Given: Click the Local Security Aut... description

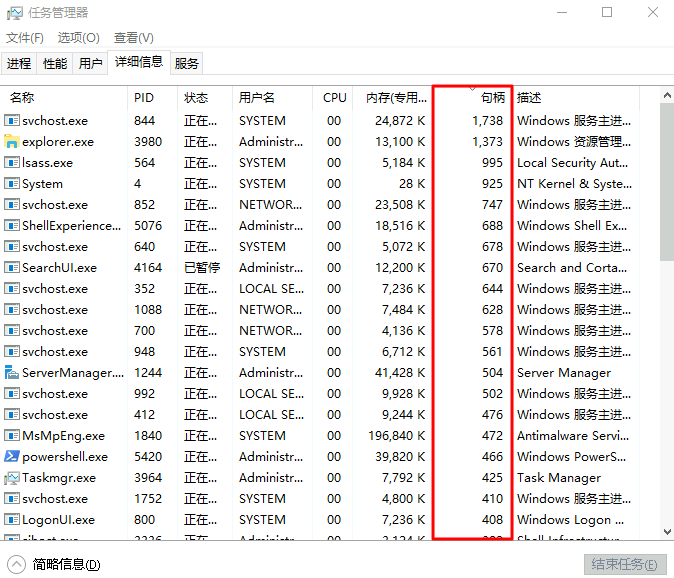Looking at the screenshot, I should [x=573, y=163].
